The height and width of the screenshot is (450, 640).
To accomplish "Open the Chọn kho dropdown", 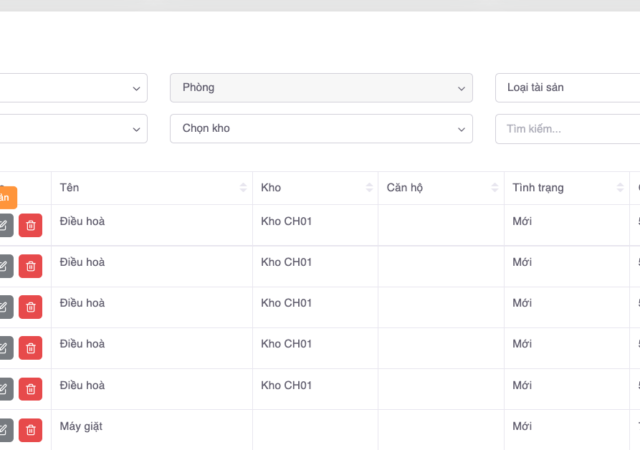I will tap(320, 128).
